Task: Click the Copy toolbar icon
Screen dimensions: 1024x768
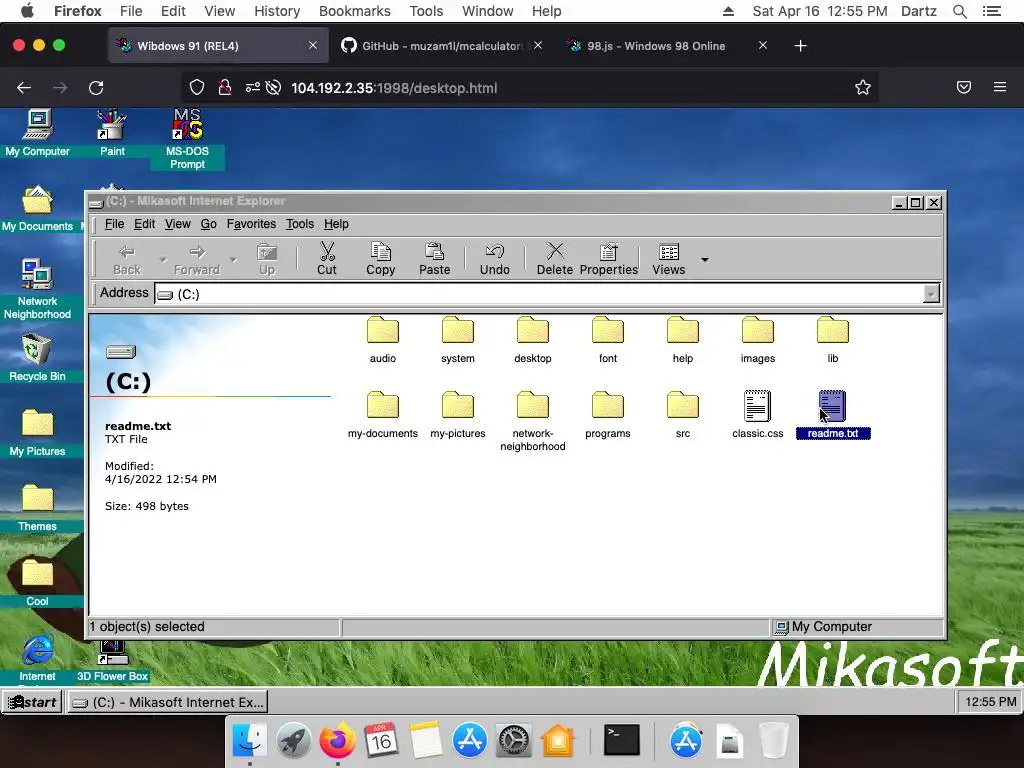Action: pos(380,259)
